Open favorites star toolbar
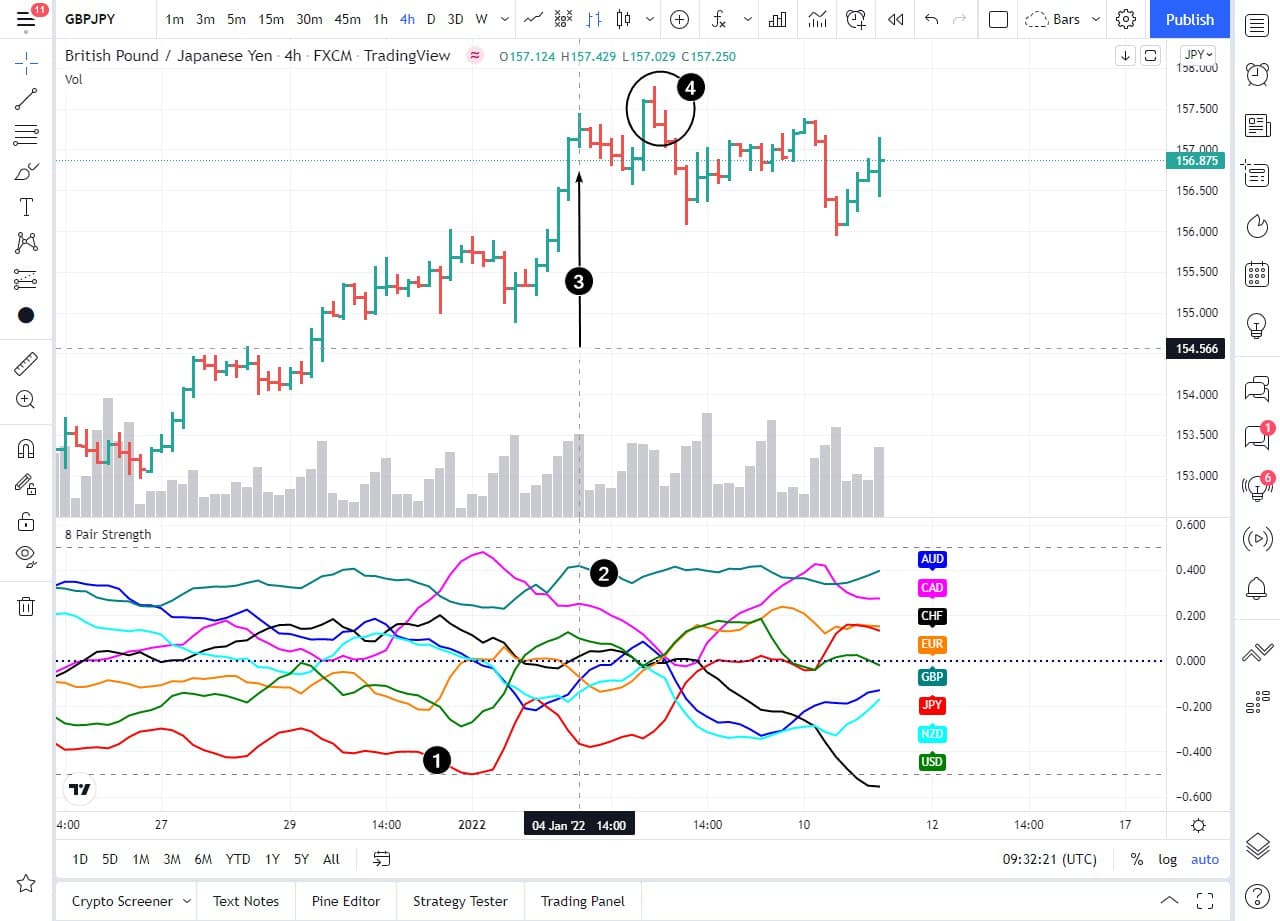Viewport: 1280px width, 921px height. tap(26, 883)
